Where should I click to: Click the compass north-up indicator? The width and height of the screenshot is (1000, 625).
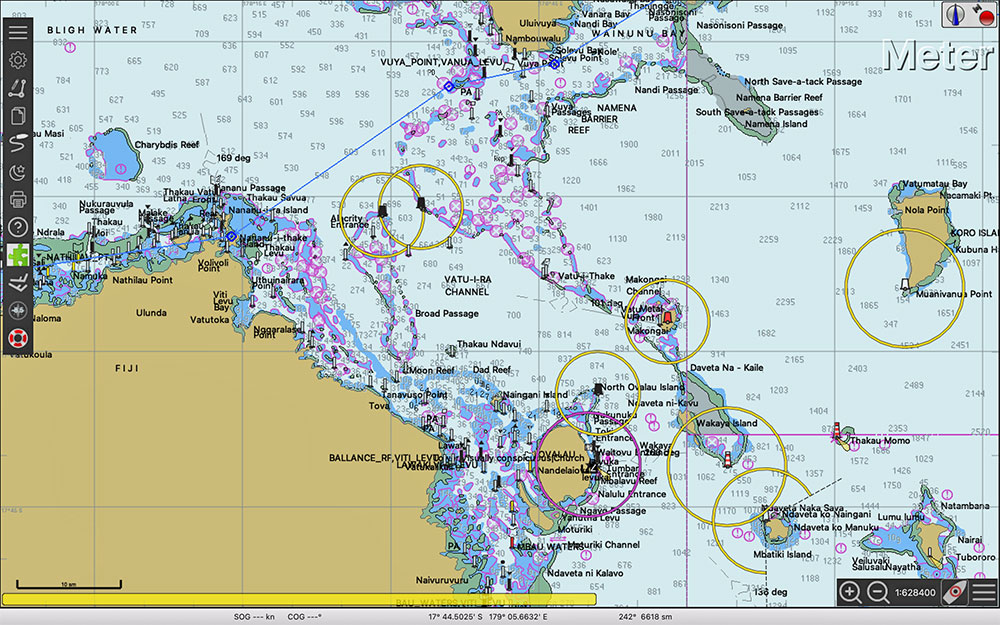tap(957, 14)
